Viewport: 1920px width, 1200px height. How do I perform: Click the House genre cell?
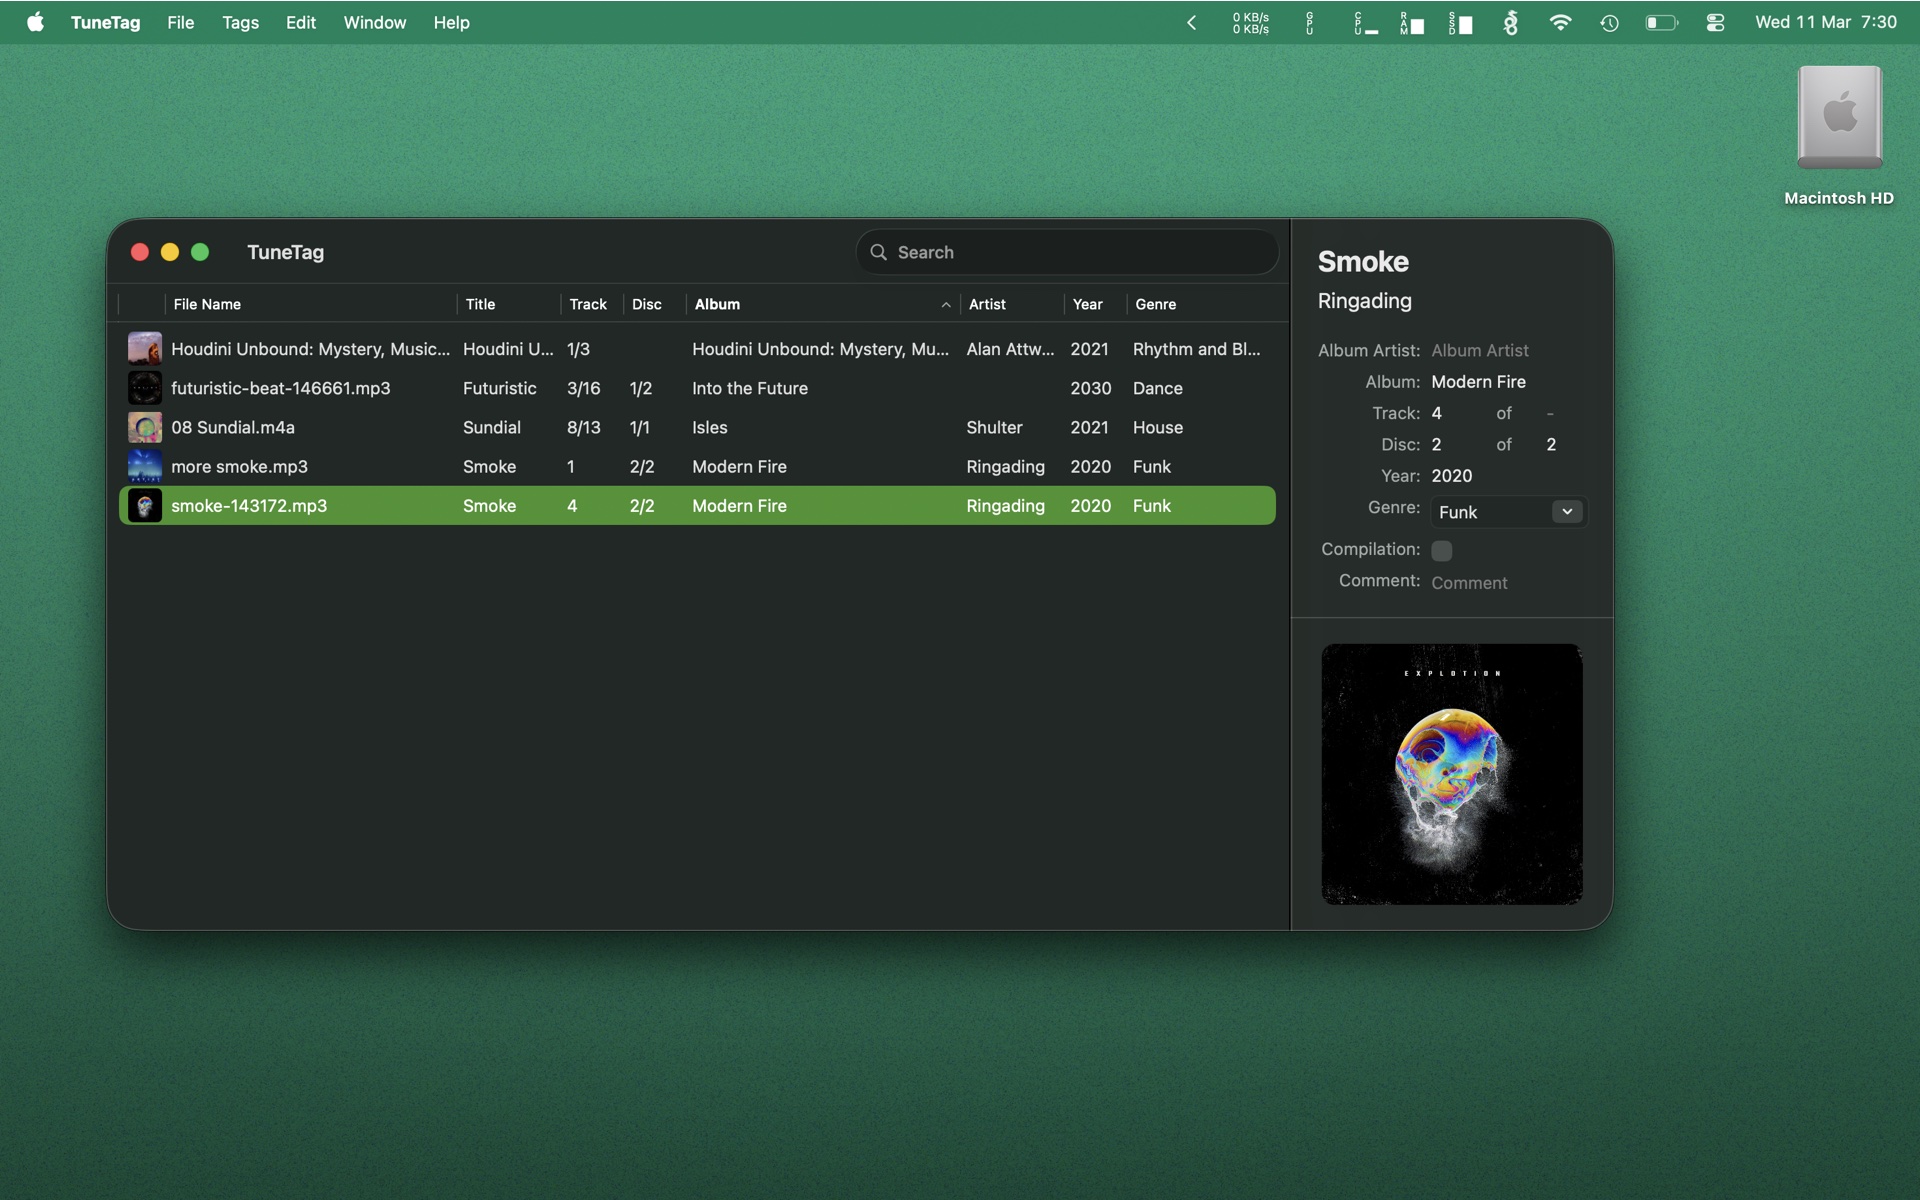[1158, 427]
